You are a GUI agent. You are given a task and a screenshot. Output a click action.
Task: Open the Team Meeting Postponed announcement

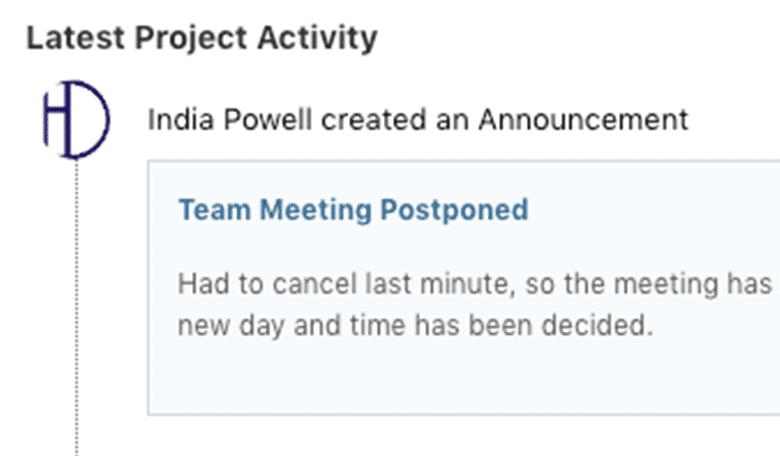353,210
